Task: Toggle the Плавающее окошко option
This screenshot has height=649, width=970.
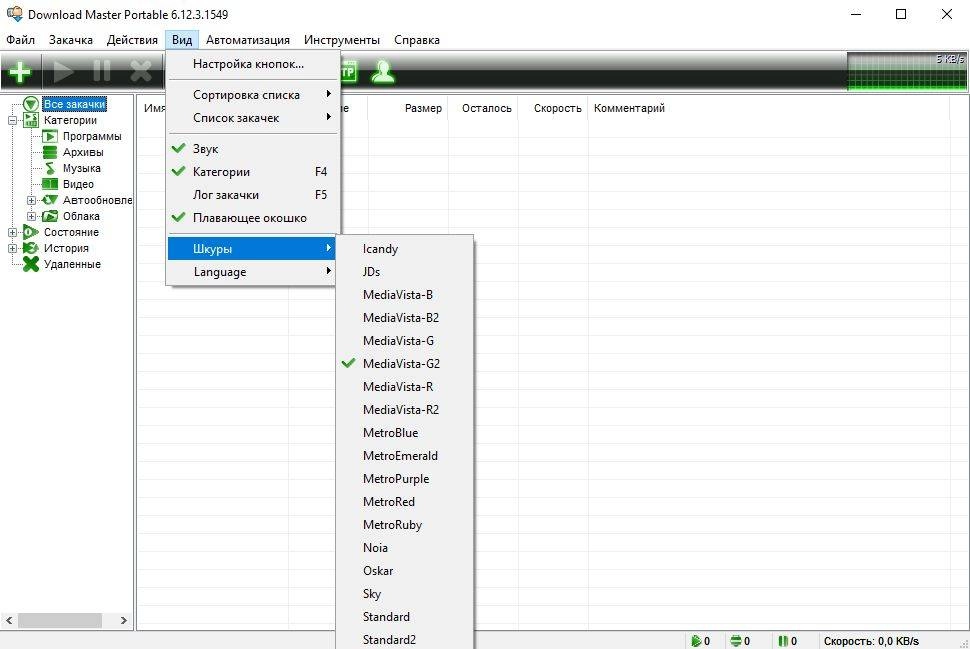Action: [x=253, y=218]
